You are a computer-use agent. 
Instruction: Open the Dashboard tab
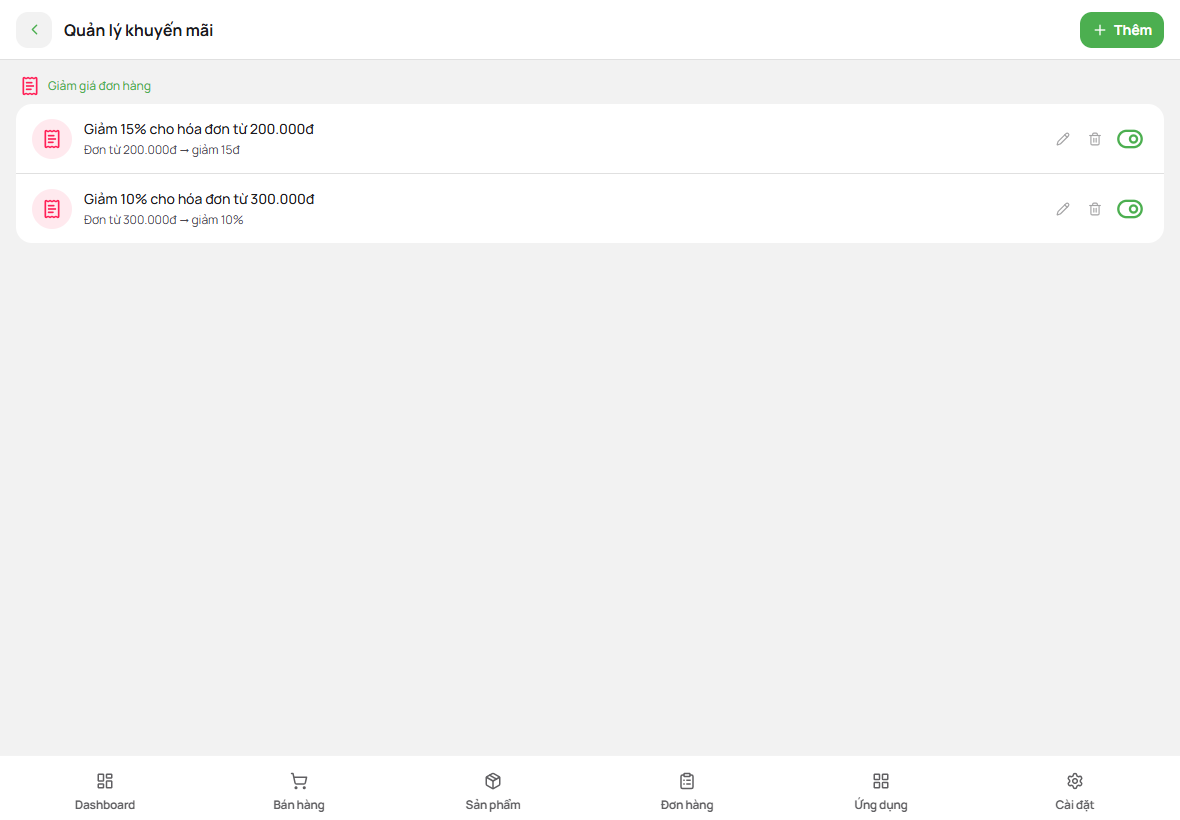[x=105, y=791]
